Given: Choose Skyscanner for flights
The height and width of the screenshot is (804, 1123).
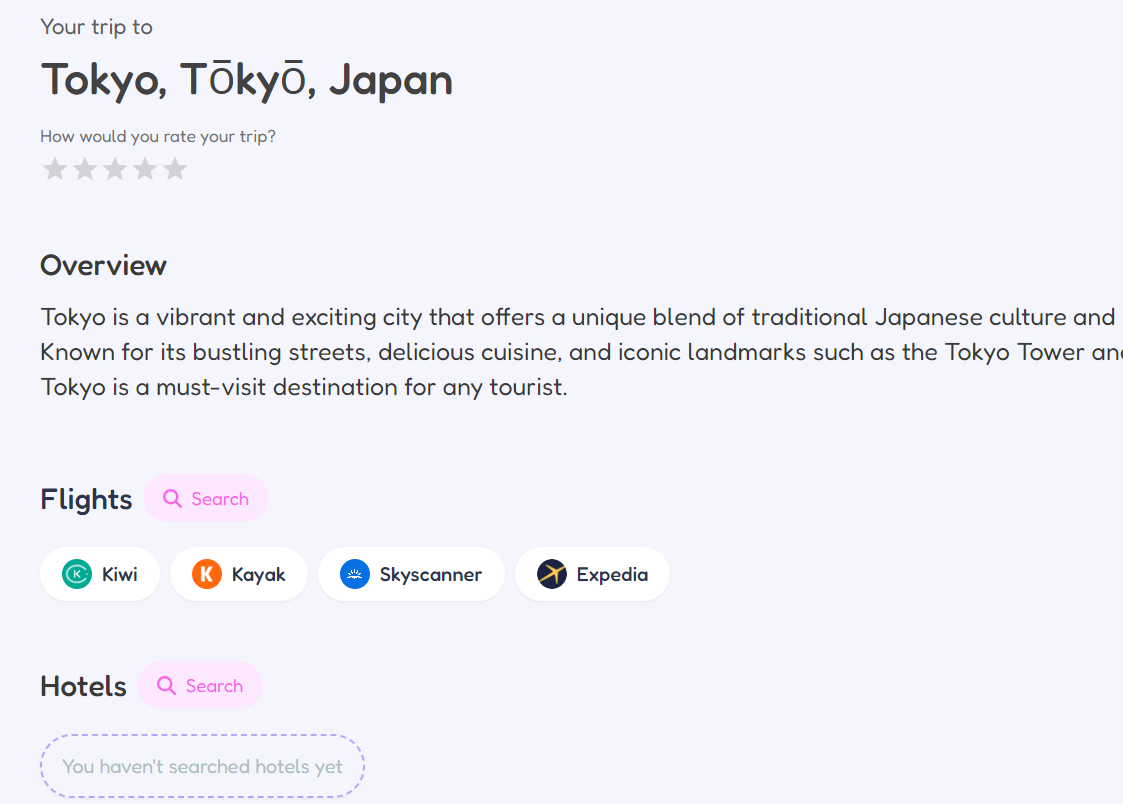Looking at the screenshot, I should tap(412, 574).
